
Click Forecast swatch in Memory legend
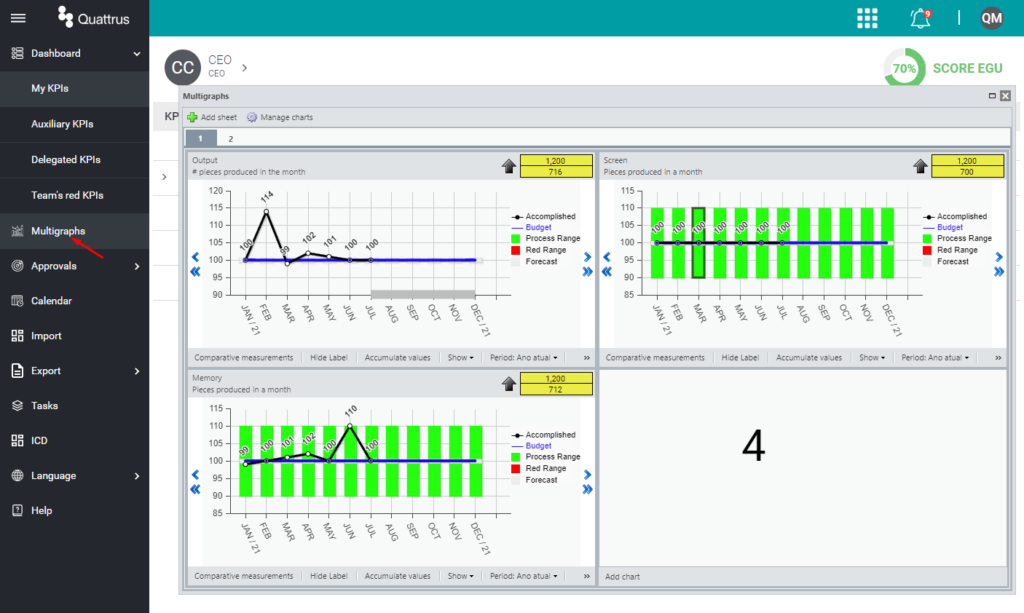click(x=516, y=480)
